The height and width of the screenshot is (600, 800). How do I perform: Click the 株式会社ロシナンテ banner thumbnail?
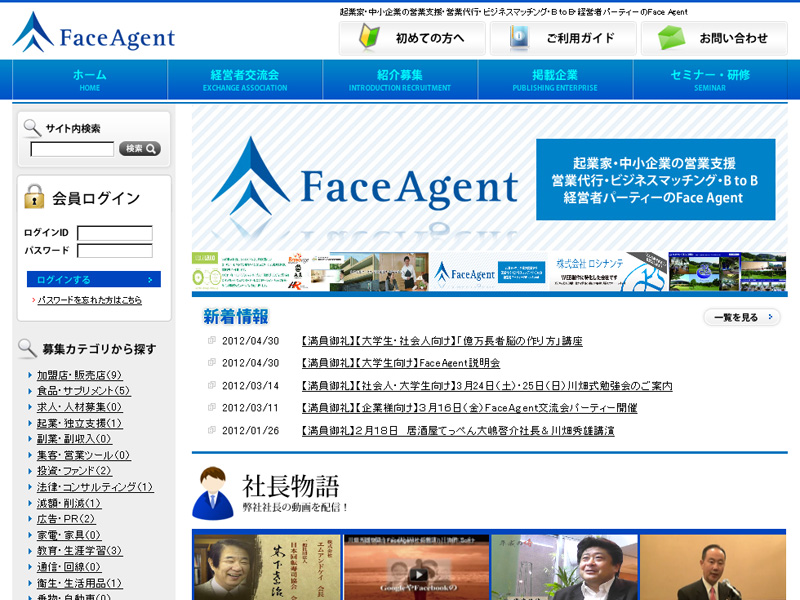(x=609, y=272)
